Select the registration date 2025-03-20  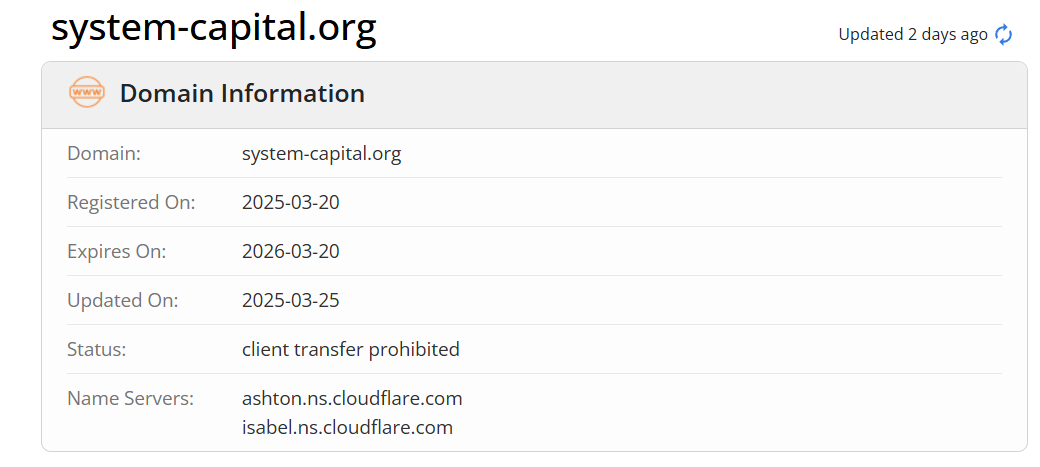click(291, 203)
